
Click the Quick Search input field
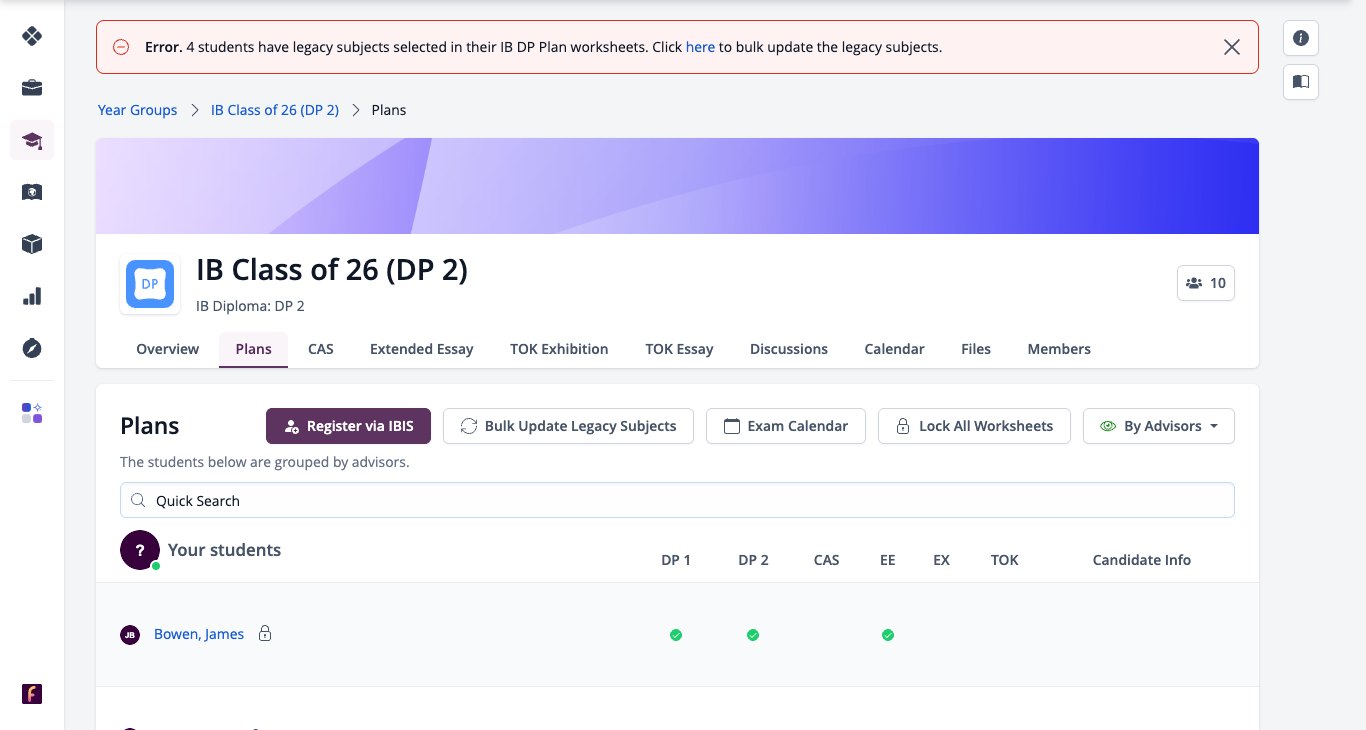click(677, 501)
